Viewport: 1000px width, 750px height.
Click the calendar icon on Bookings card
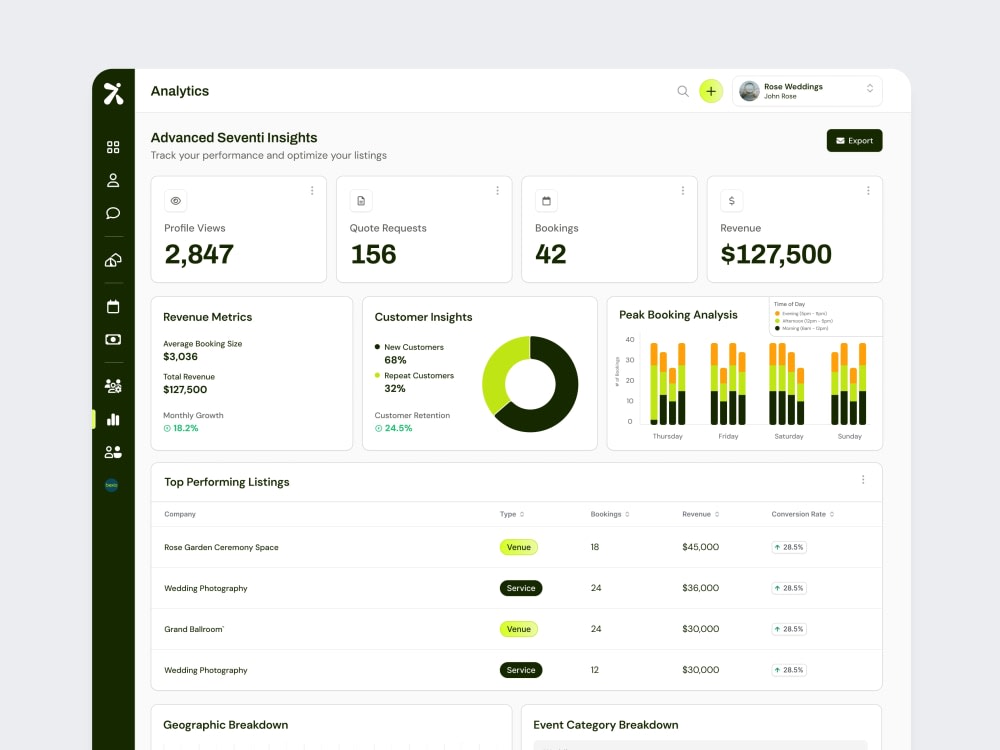click(x=547, y=201)
